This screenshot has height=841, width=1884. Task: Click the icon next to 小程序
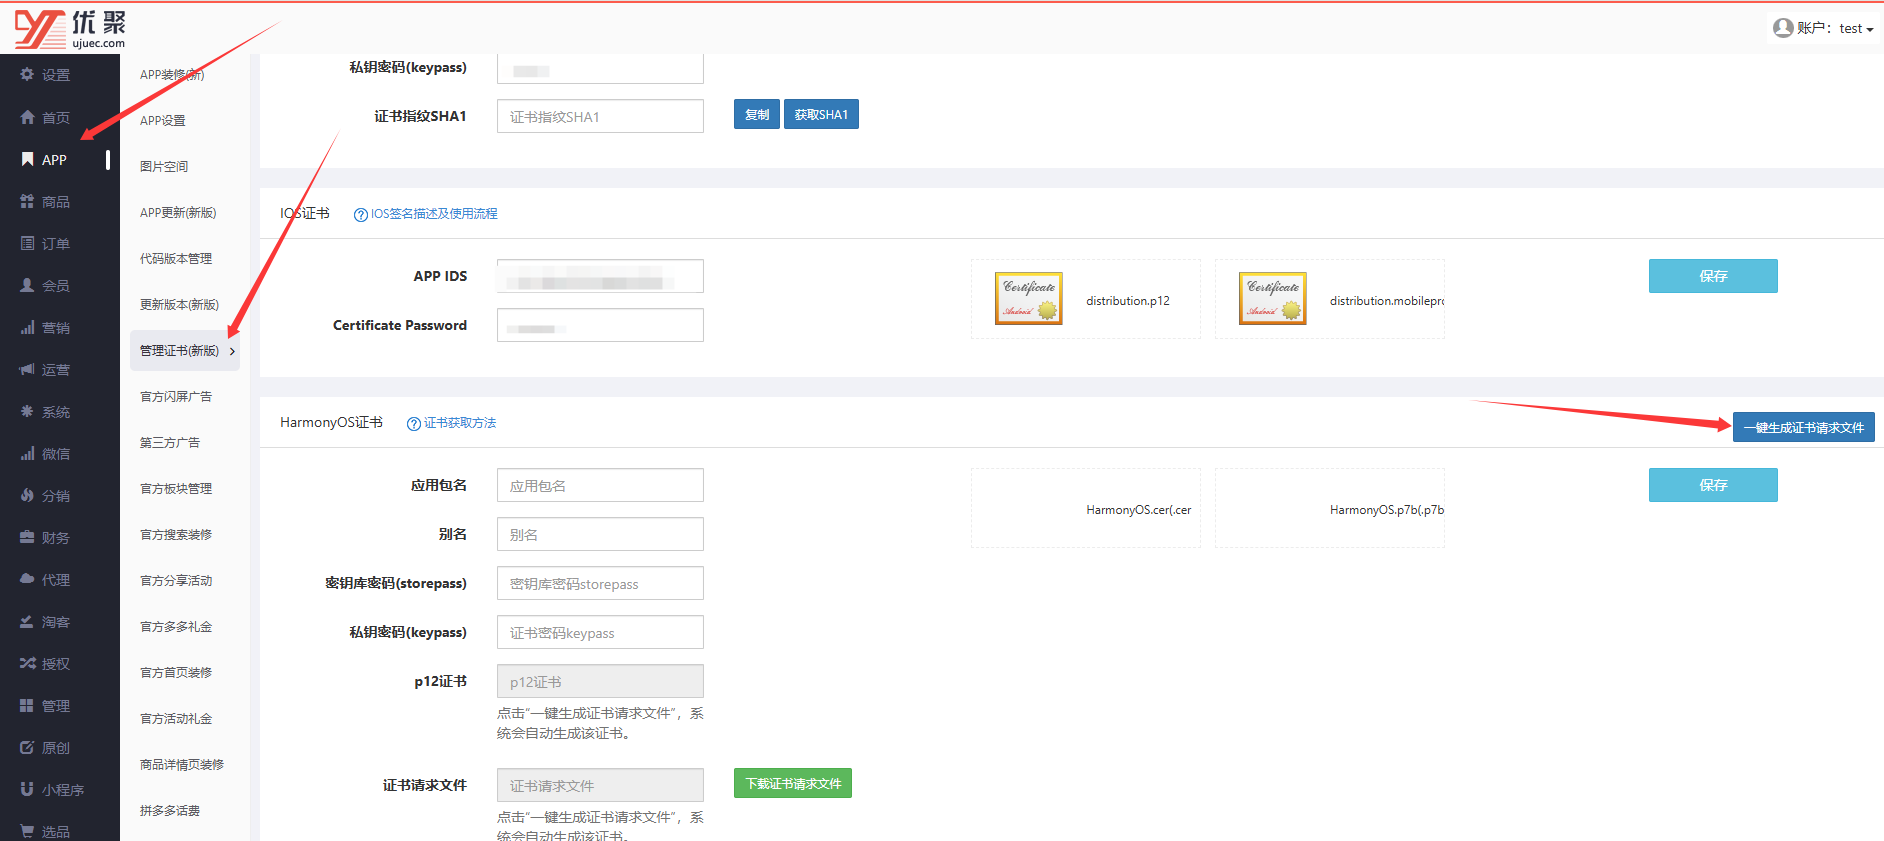click(x=27, y=789)
